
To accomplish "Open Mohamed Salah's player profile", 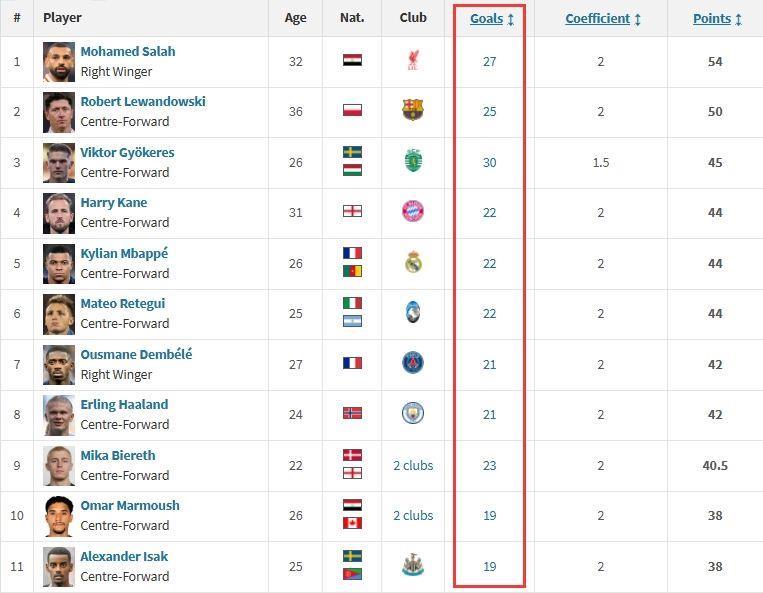I will click(128, 52).
